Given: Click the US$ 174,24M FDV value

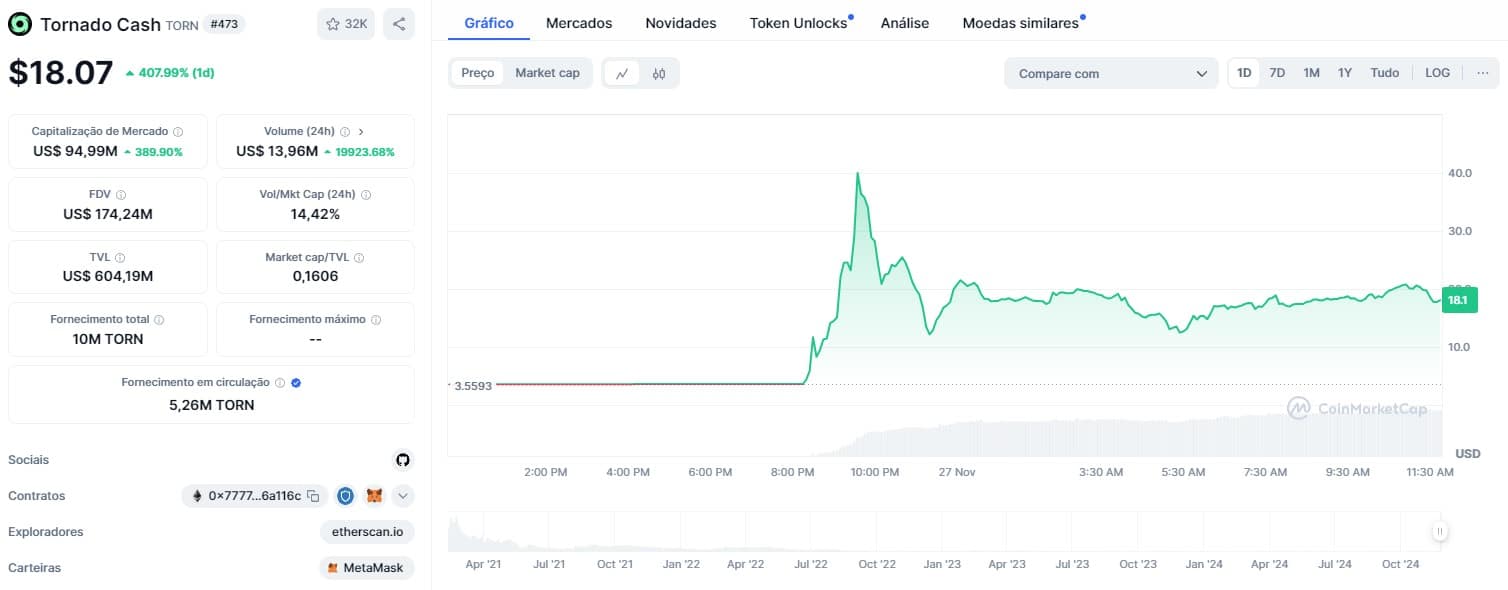Looking at the screenshot, I should (x=108, y=214).
